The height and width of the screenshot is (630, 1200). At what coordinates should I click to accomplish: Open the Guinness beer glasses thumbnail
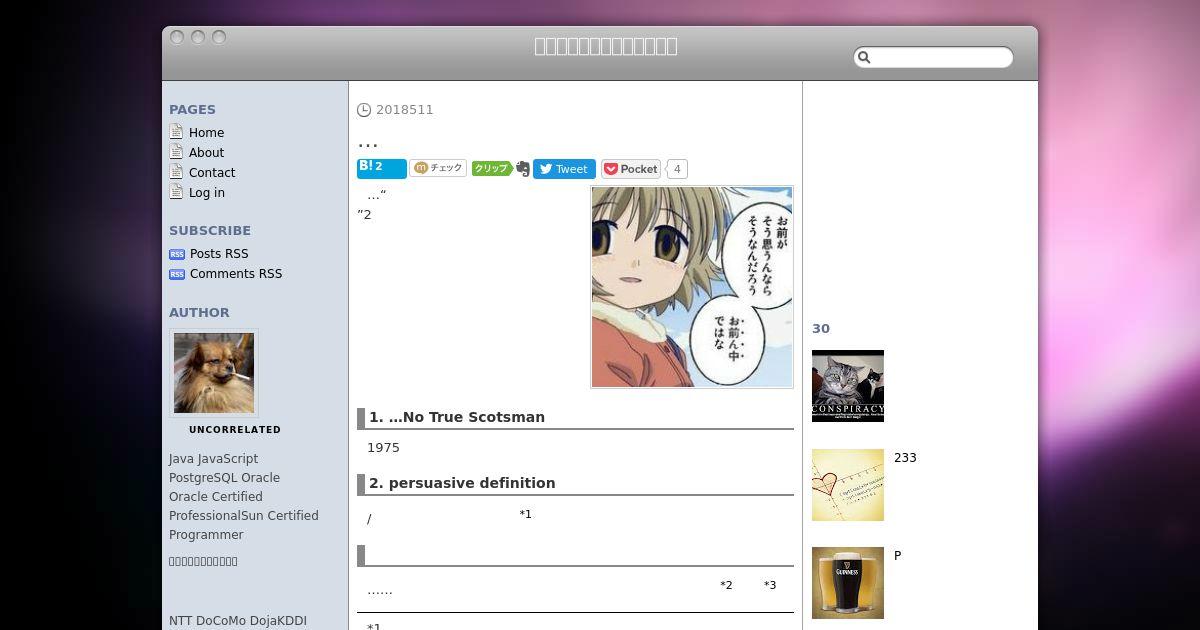(848, 583)
